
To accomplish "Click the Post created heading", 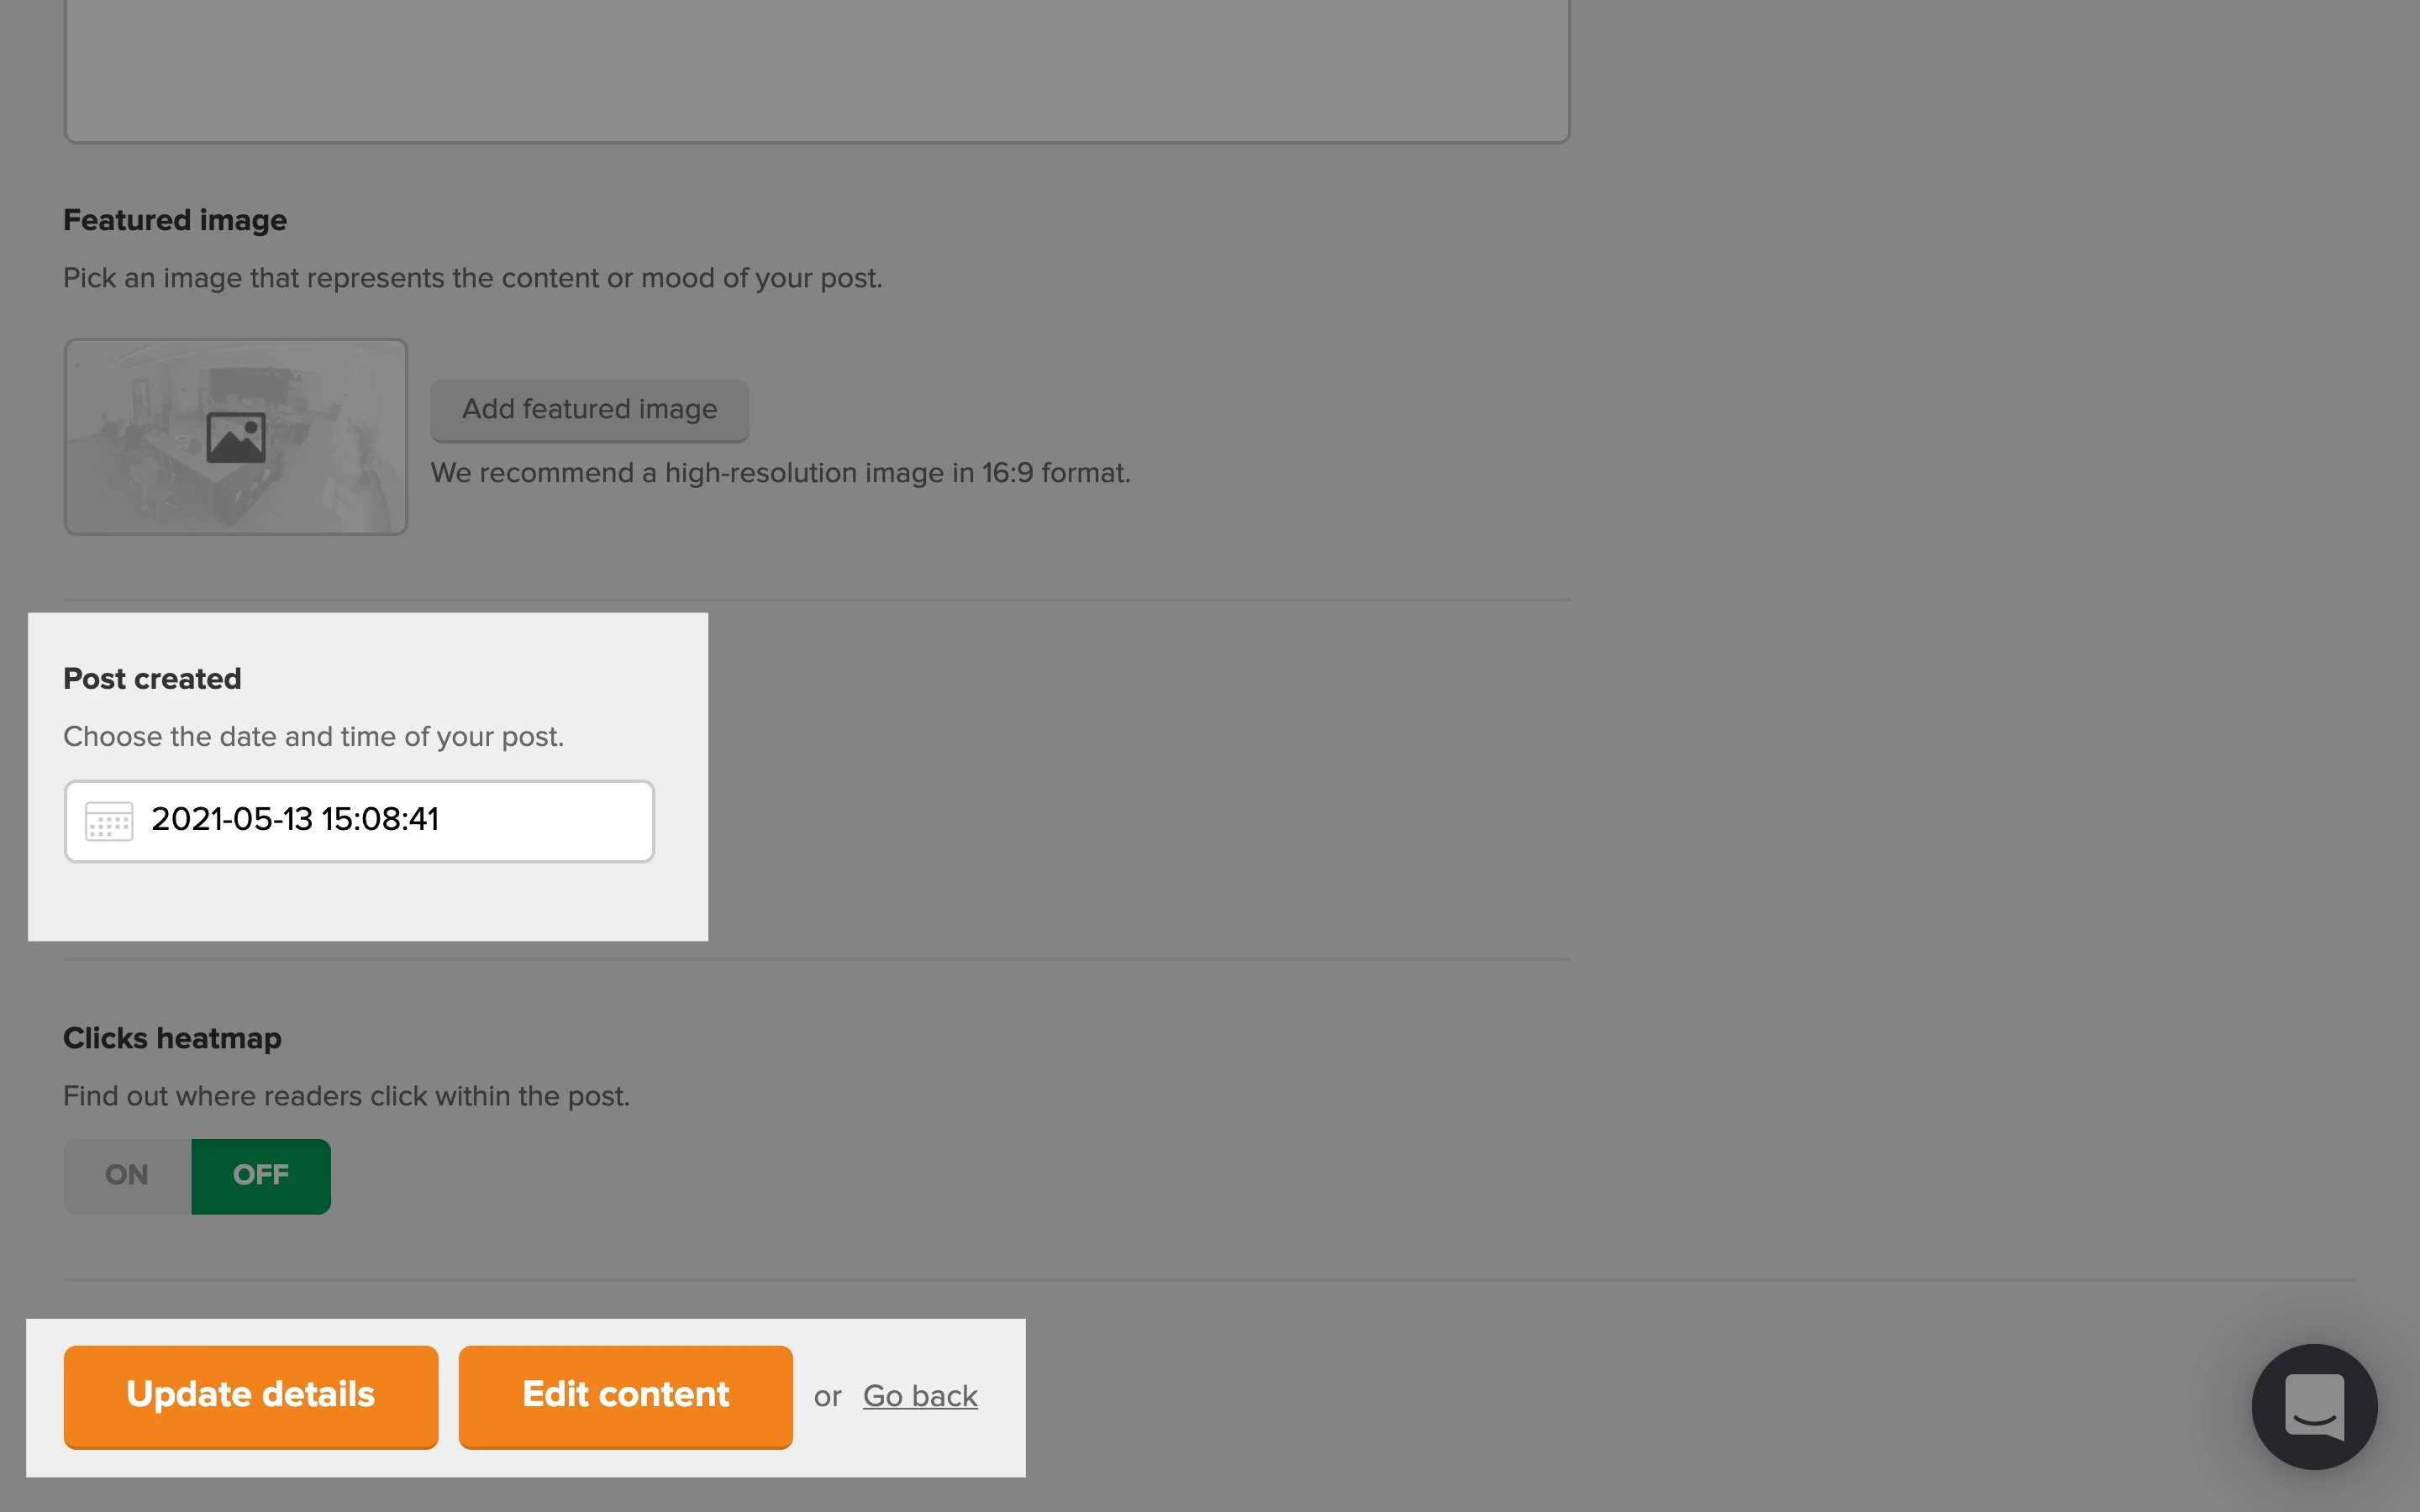I will tap(152, 679).
